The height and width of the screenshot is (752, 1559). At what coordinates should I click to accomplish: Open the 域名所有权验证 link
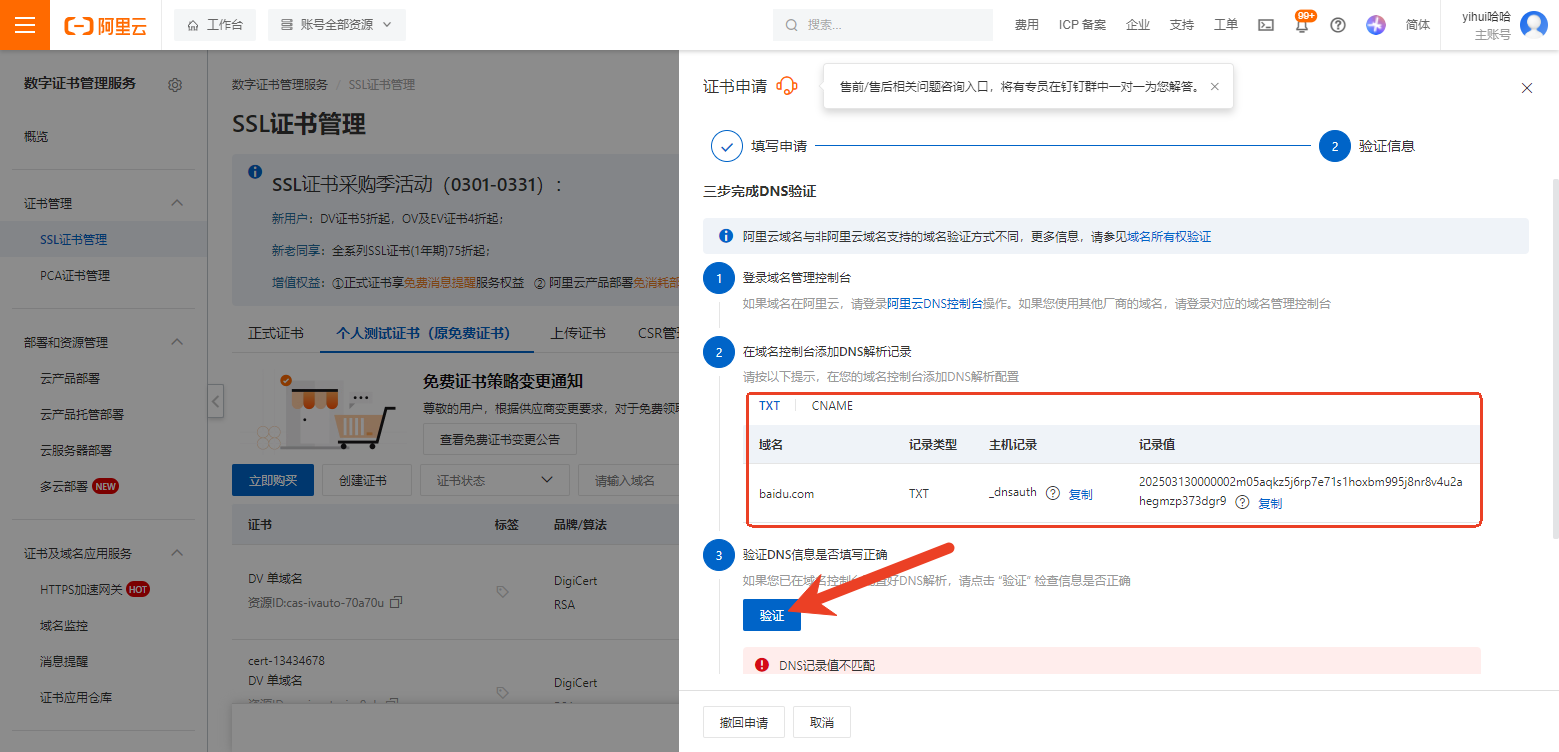(1169, 237)
